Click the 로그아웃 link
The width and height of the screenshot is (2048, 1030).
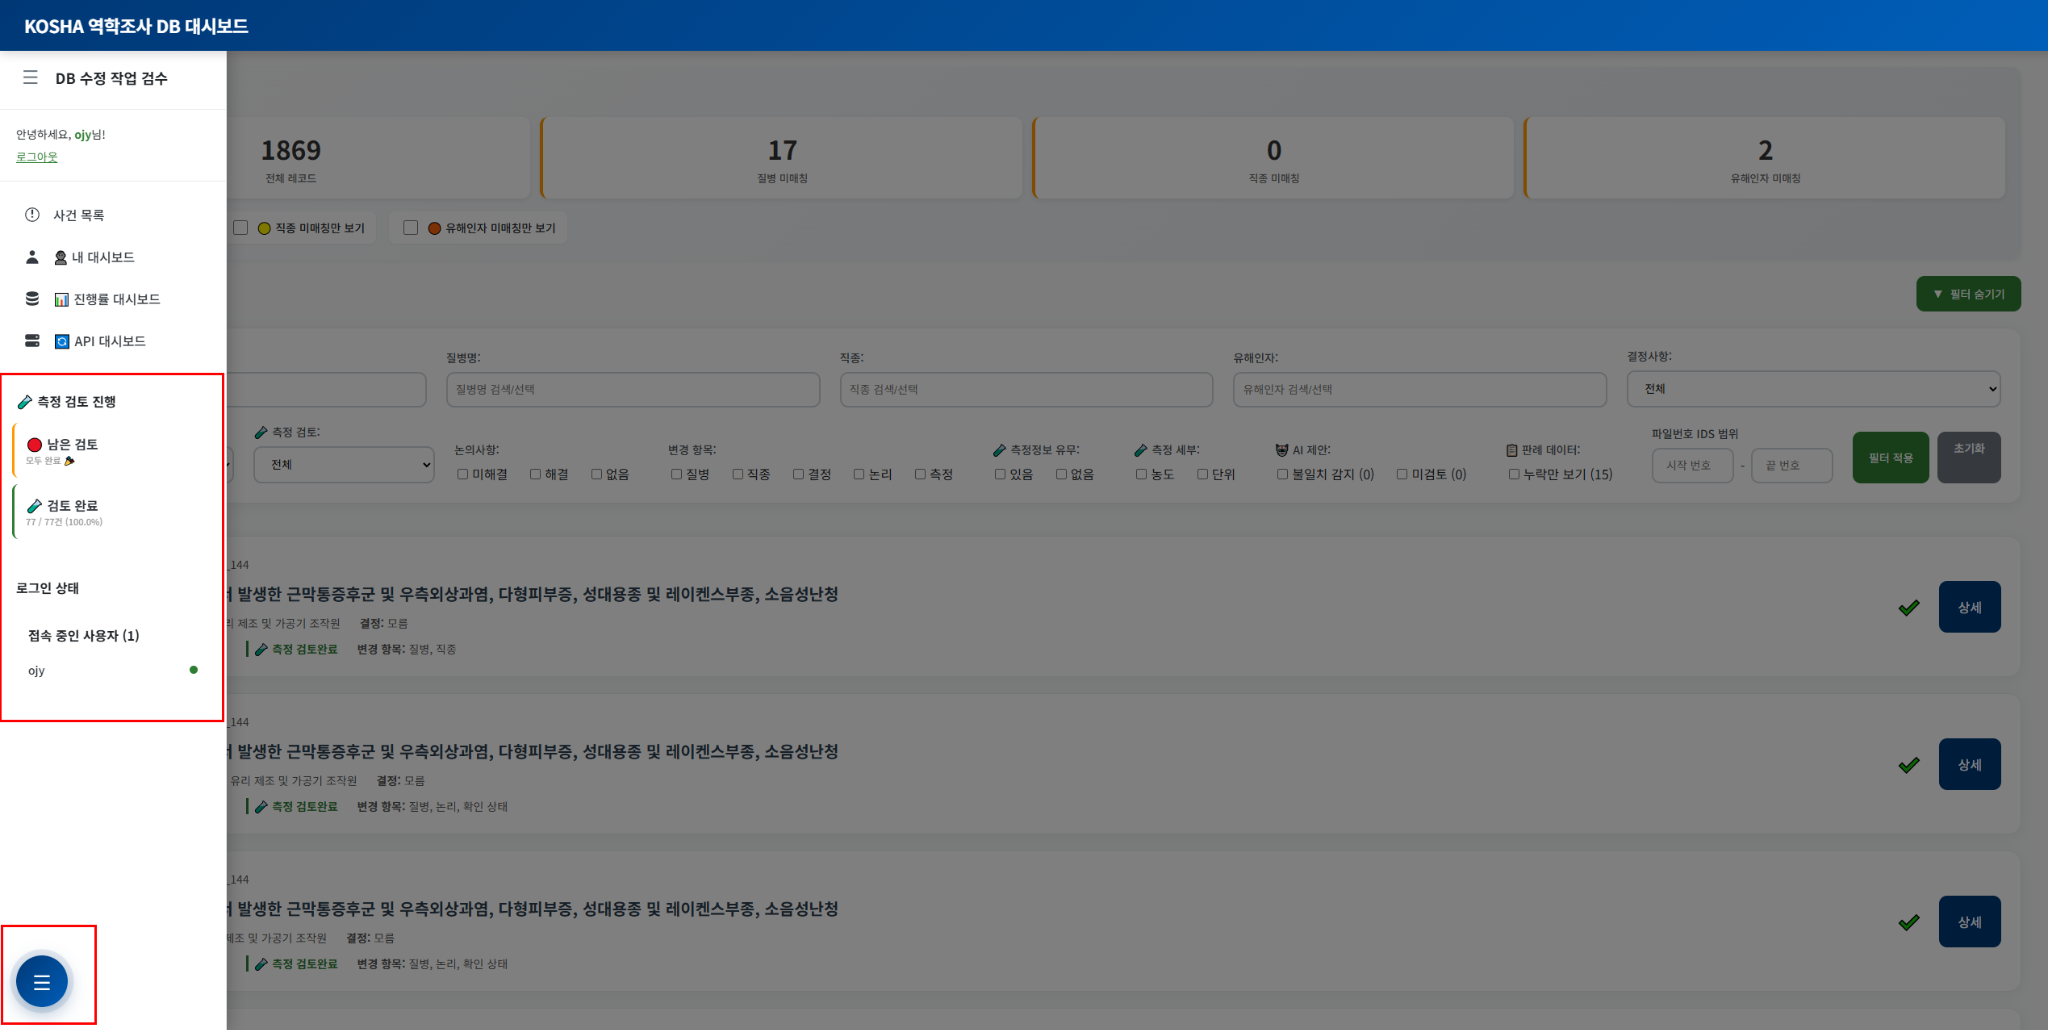[37, 157]
